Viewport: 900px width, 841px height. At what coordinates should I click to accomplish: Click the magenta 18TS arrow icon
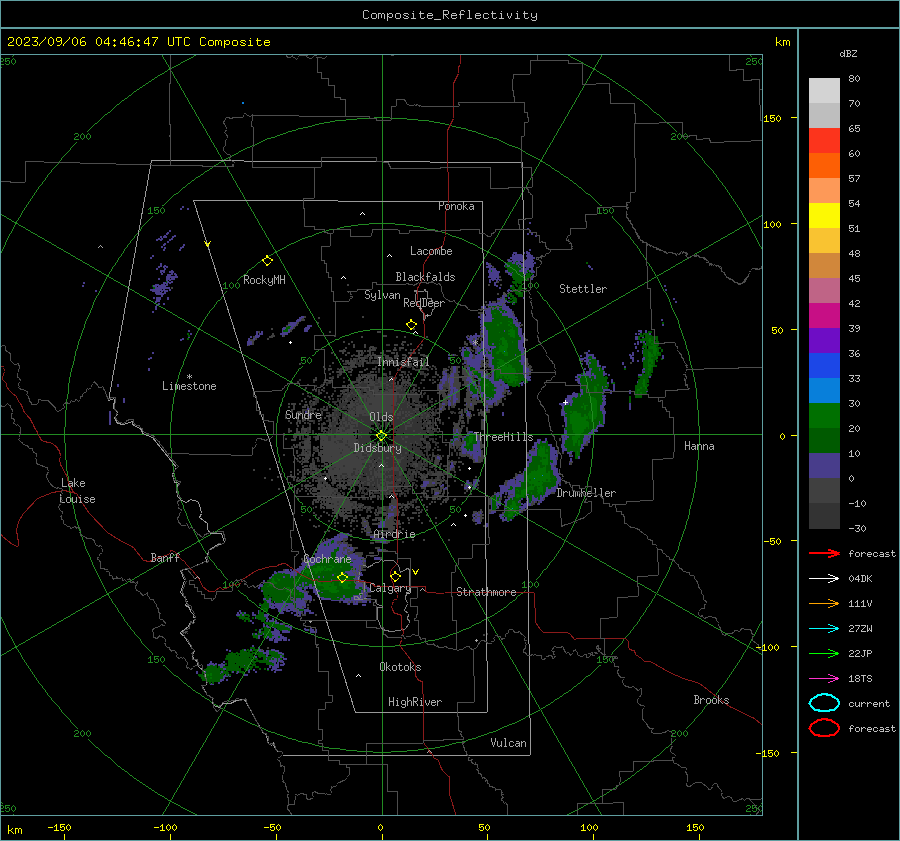824,678
